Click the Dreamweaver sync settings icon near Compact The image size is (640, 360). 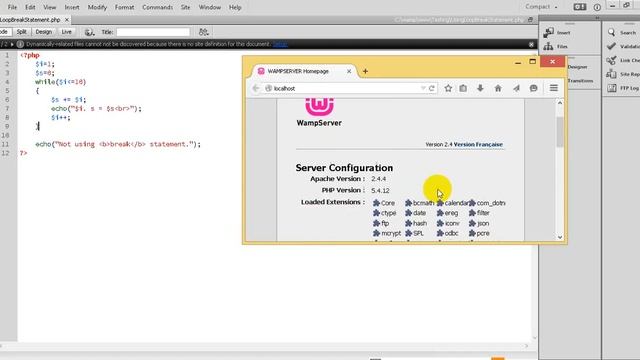(x=580, y=7)
